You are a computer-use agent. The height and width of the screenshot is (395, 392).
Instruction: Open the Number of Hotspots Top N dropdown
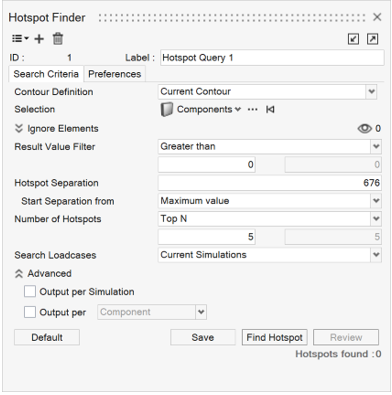[270, 219]
